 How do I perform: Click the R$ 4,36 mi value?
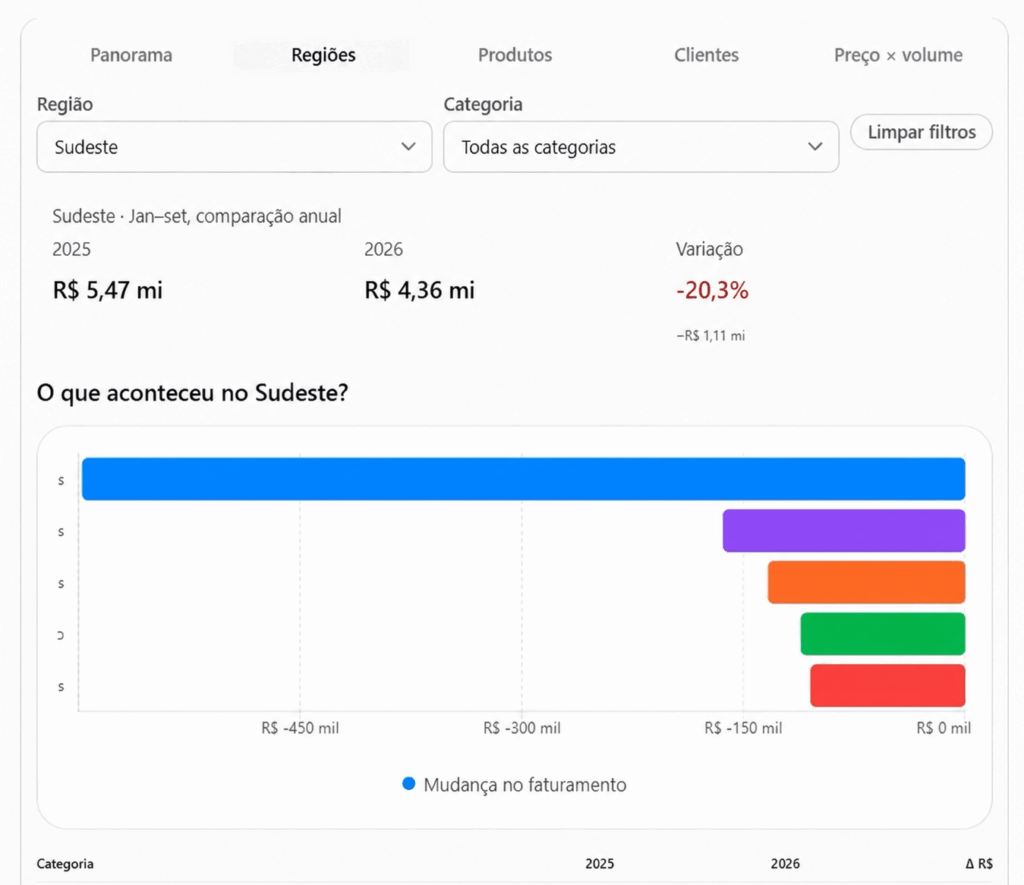(419, 290)
